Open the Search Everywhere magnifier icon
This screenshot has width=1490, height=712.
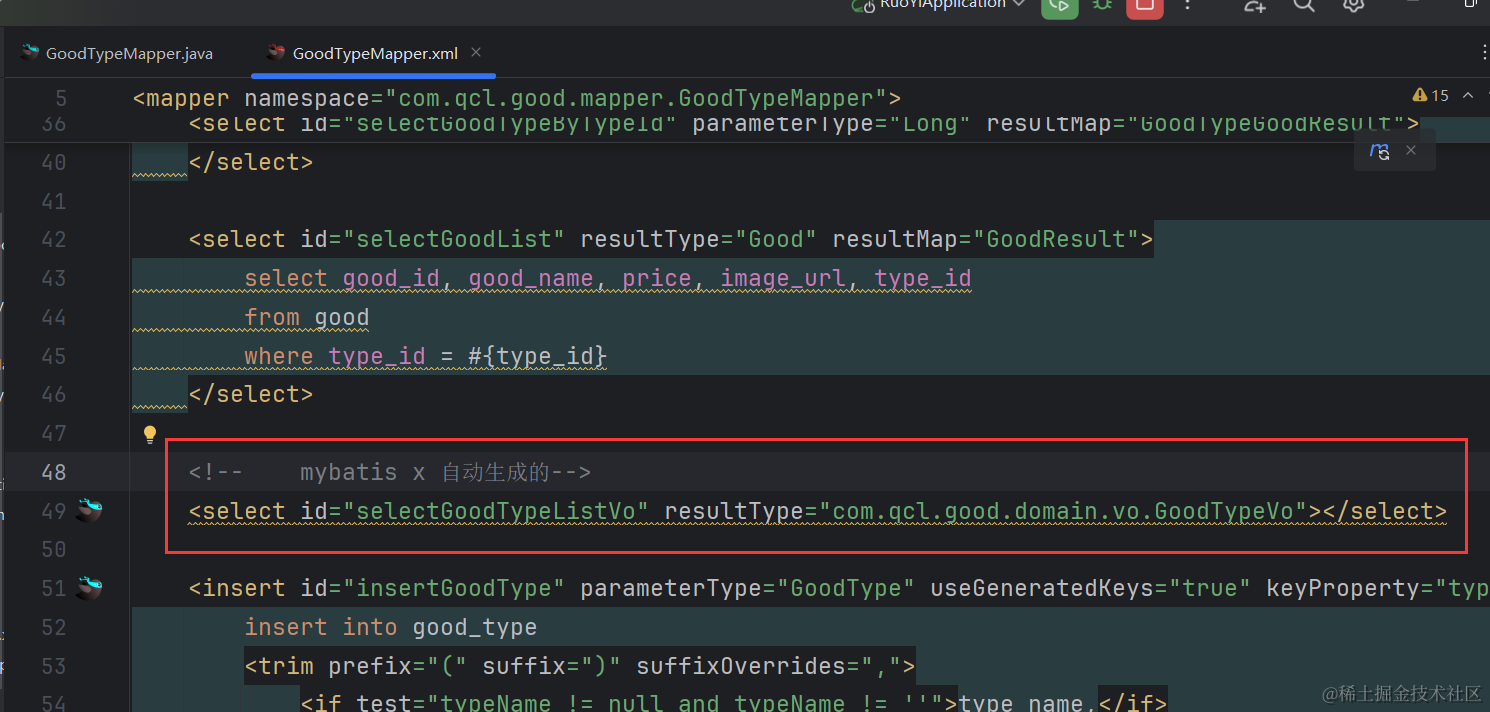(x=1304, y=6)
